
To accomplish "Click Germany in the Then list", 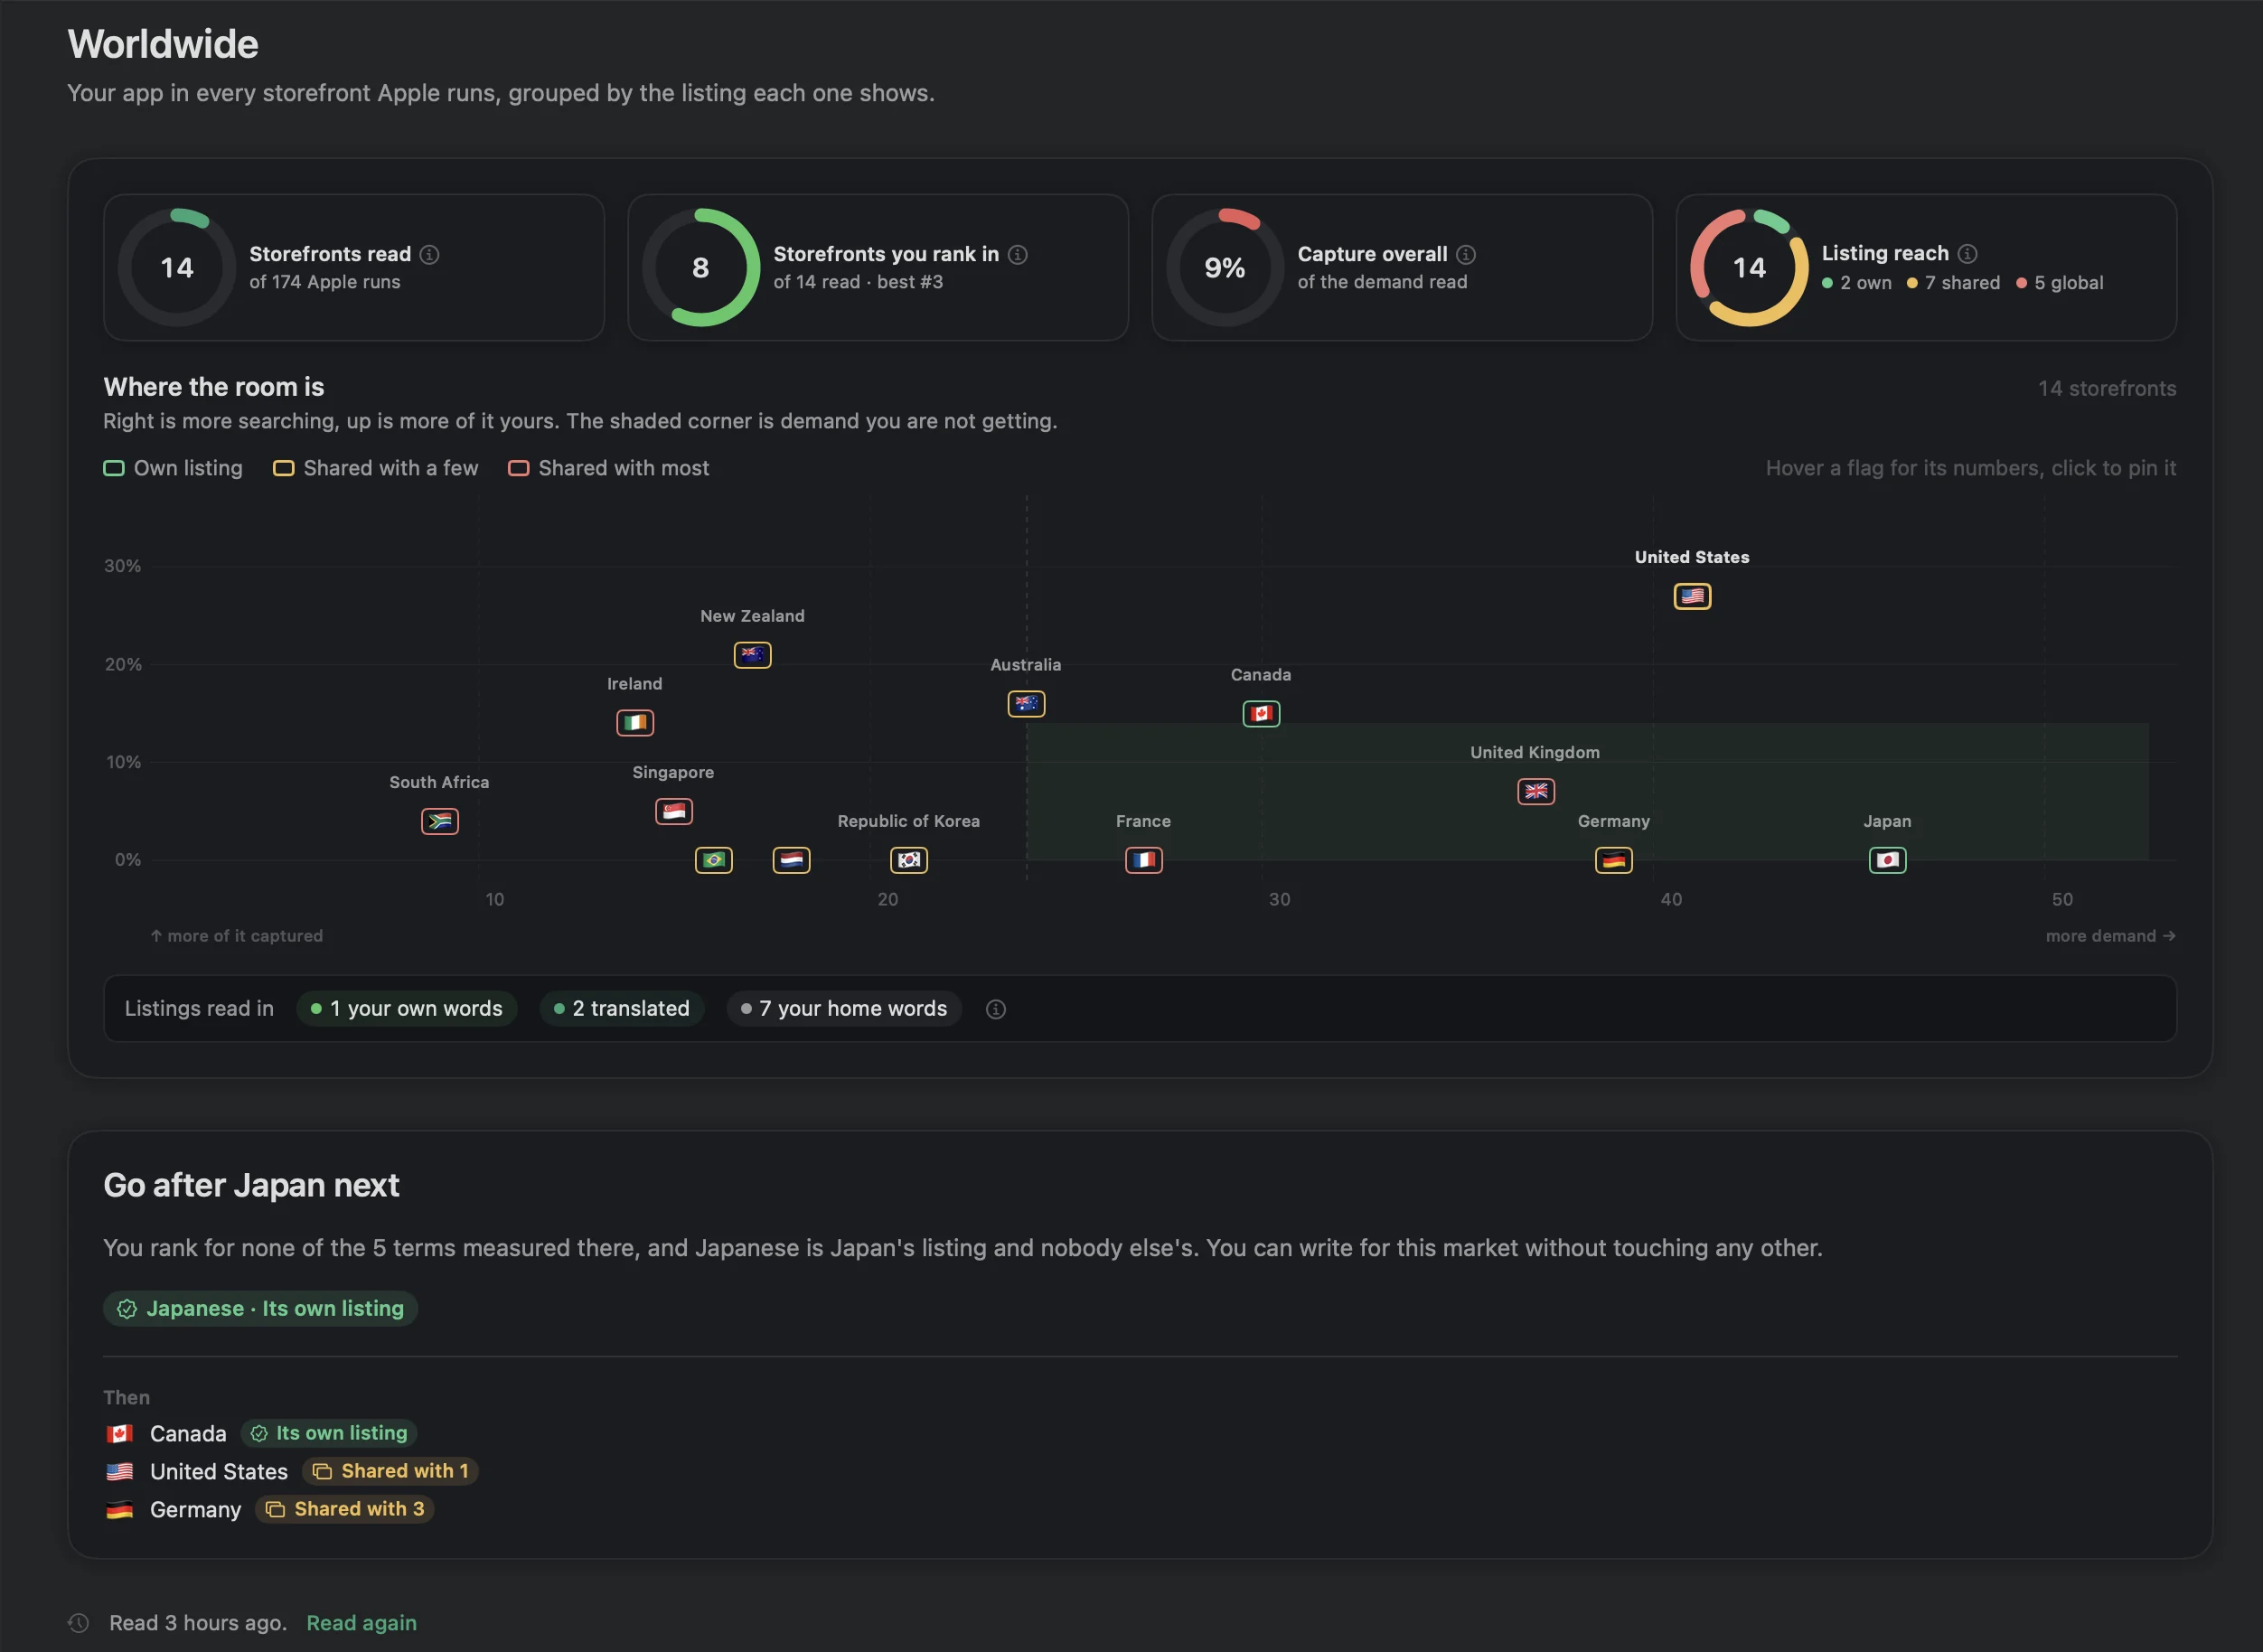I will (x=195, y=1510).
